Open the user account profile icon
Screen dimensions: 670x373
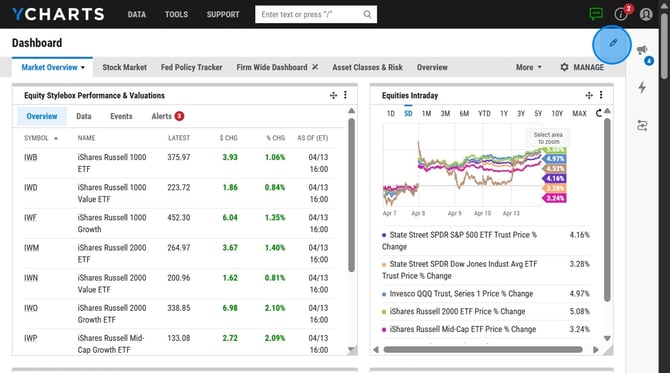pyautogui.click(x=646, y=14)
